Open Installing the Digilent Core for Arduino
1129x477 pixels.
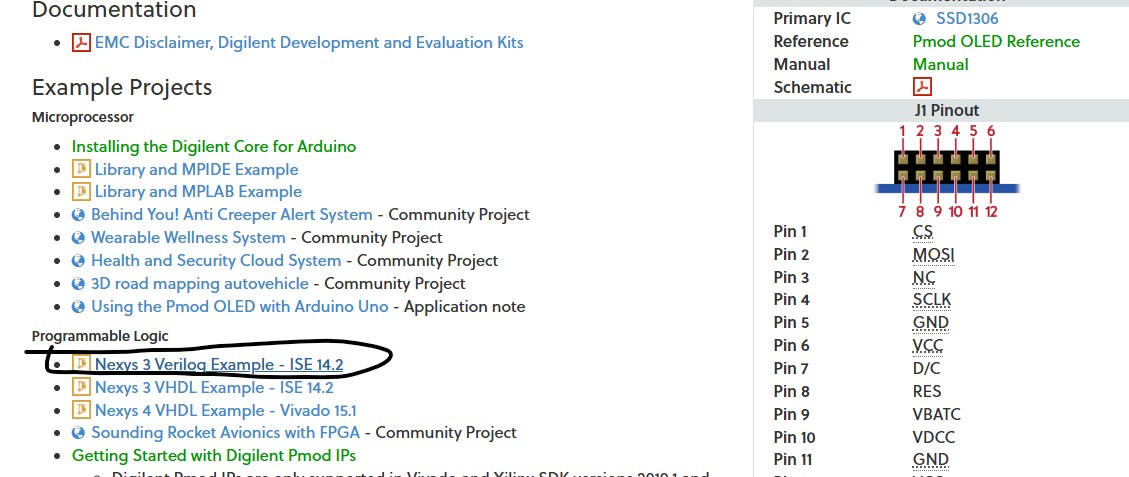(213, 146)
